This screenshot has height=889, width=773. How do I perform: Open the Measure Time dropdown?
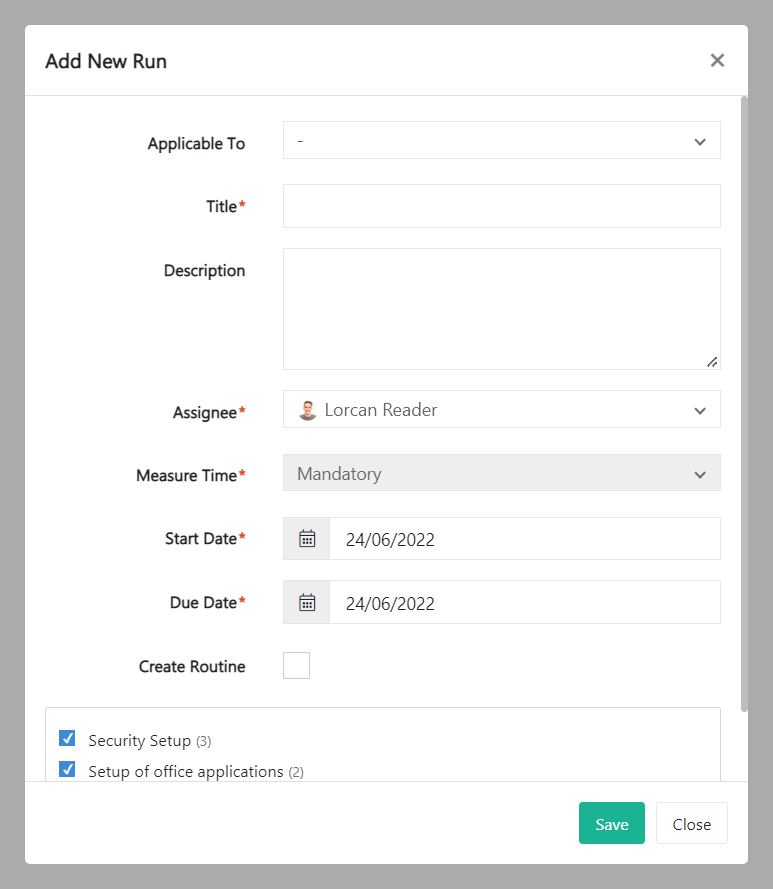point(501,474)
